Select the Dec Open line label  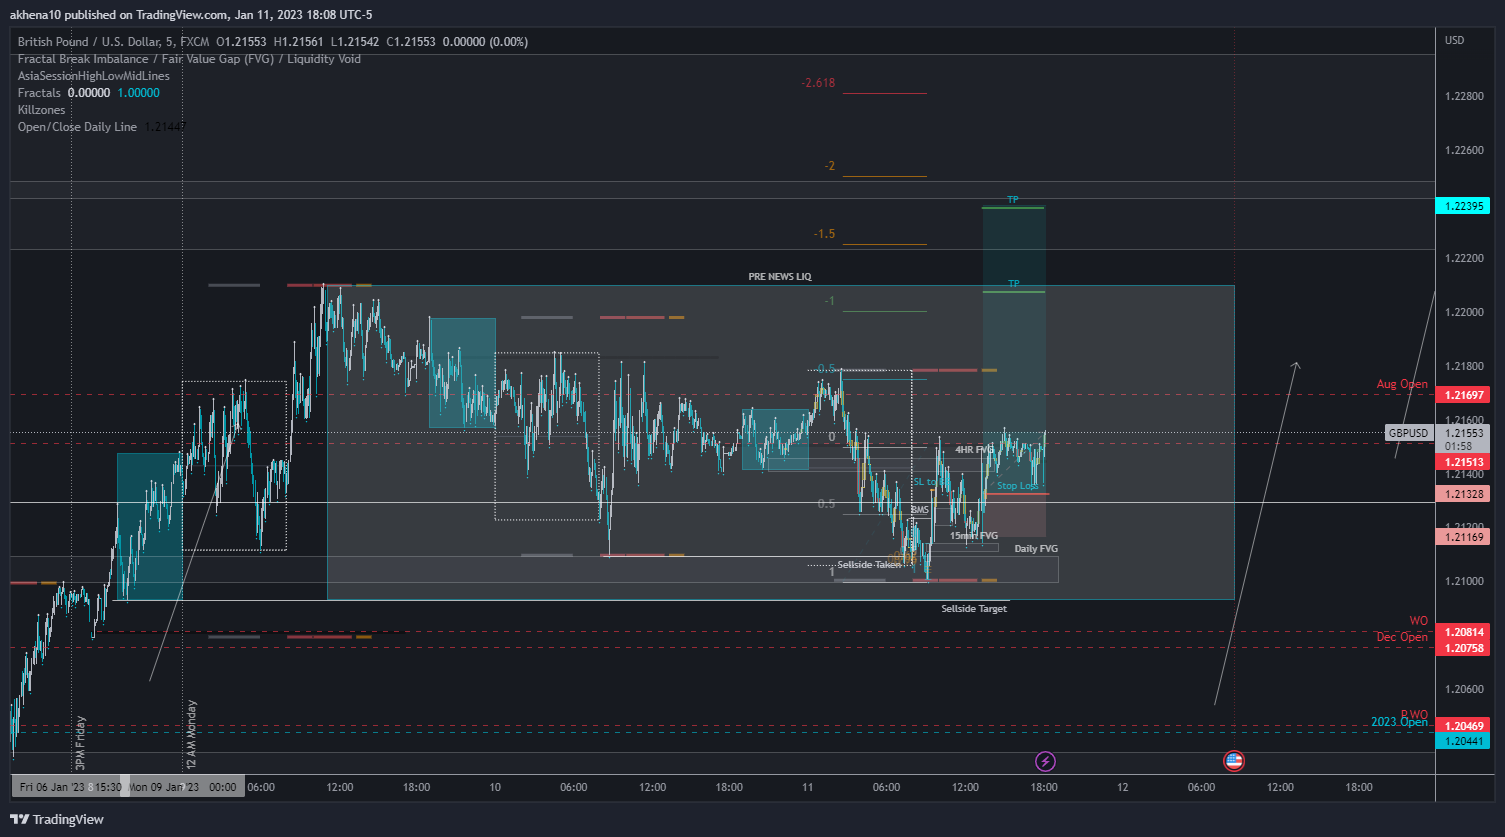tap(1402, 637)
